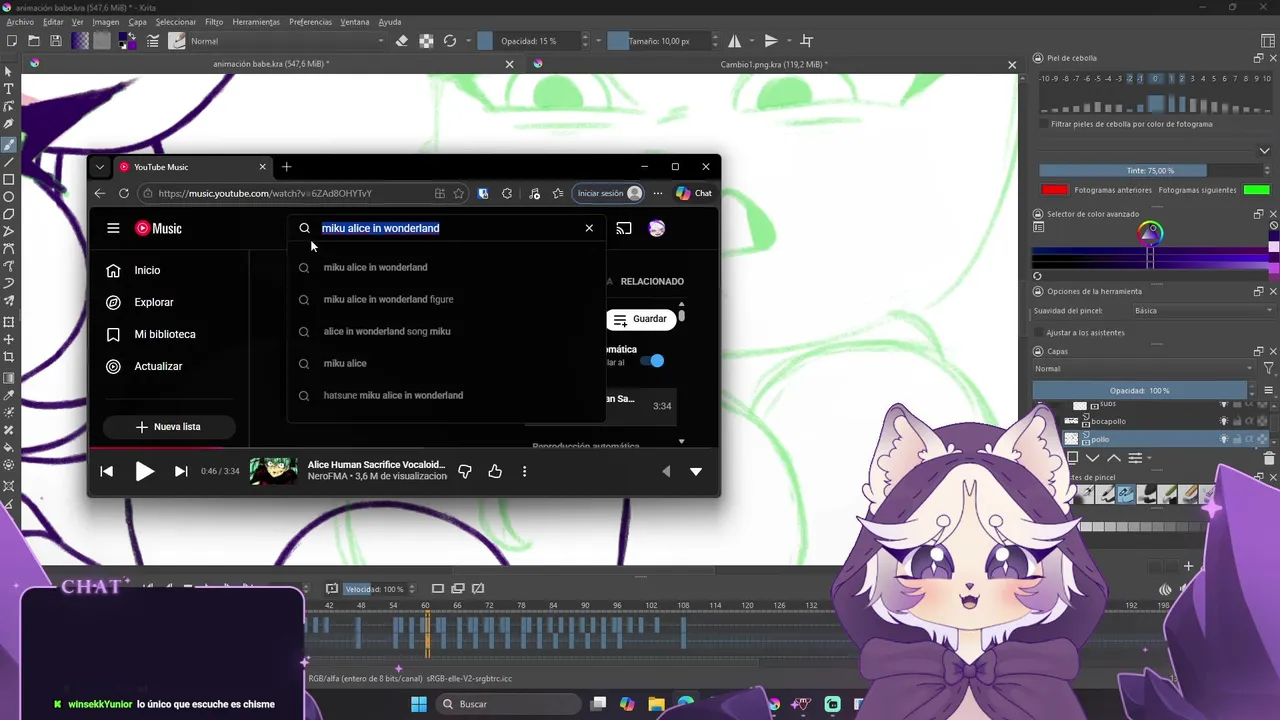Click 'Nueva lista' to create a playlist
The width and height of the screenshot is (1280, 720).
click(169, 427)
